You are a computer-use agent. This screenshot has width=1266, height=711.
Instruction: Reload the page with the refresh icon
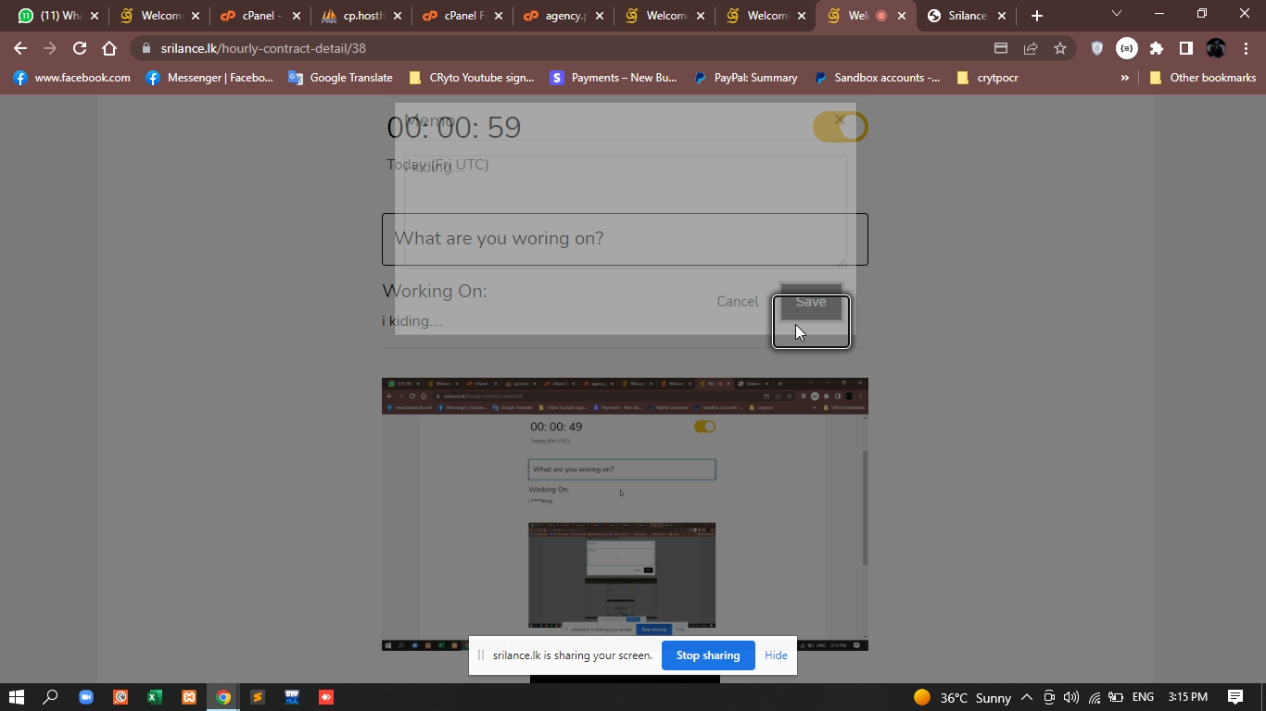79,48
